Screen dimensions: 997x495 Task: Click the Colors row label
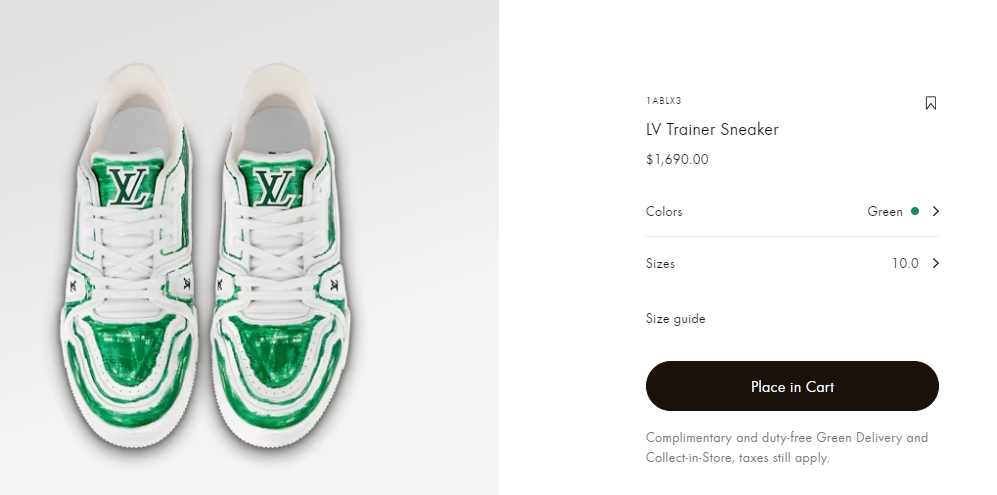click(x=664, y=212)
